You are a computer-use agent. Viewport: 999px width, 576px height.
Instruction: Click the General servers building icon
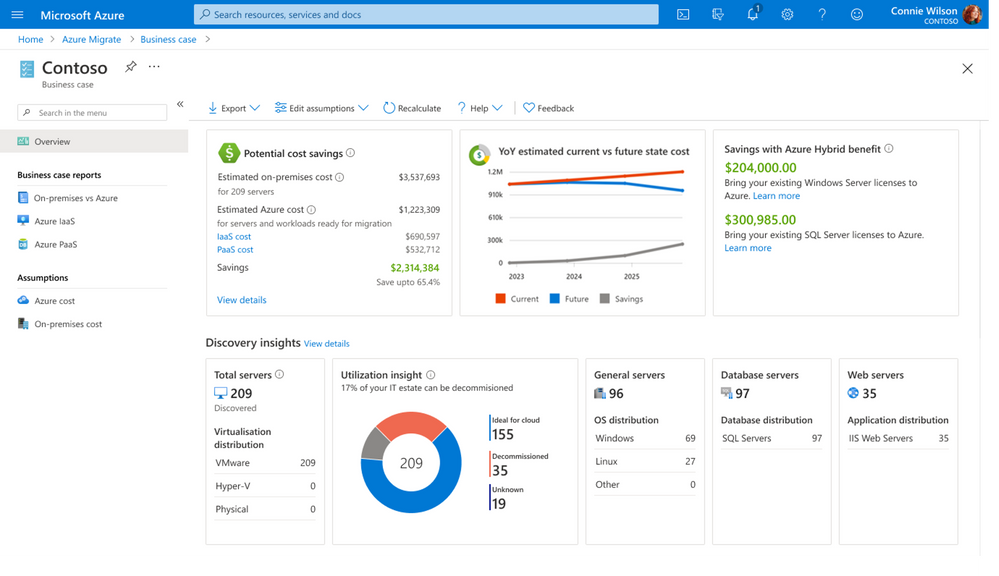click(600, 393)
